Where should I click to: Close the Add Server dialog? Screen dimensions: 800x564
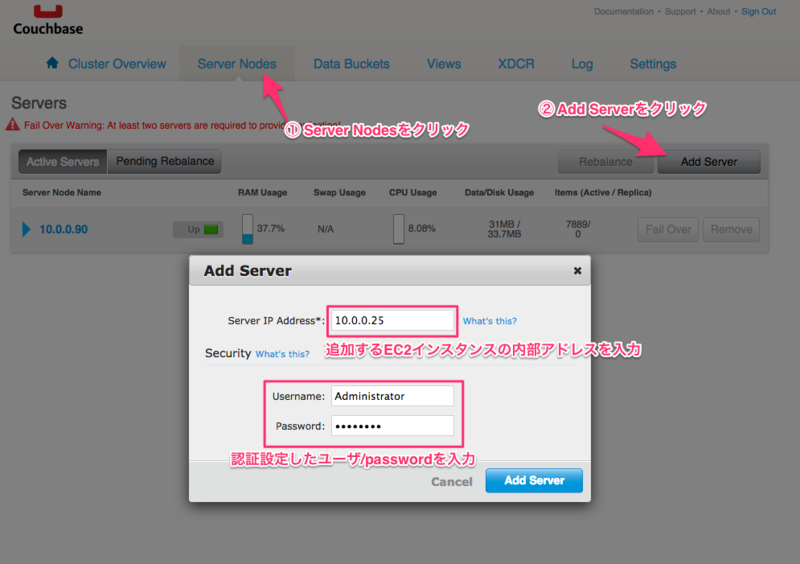[577, 271]
